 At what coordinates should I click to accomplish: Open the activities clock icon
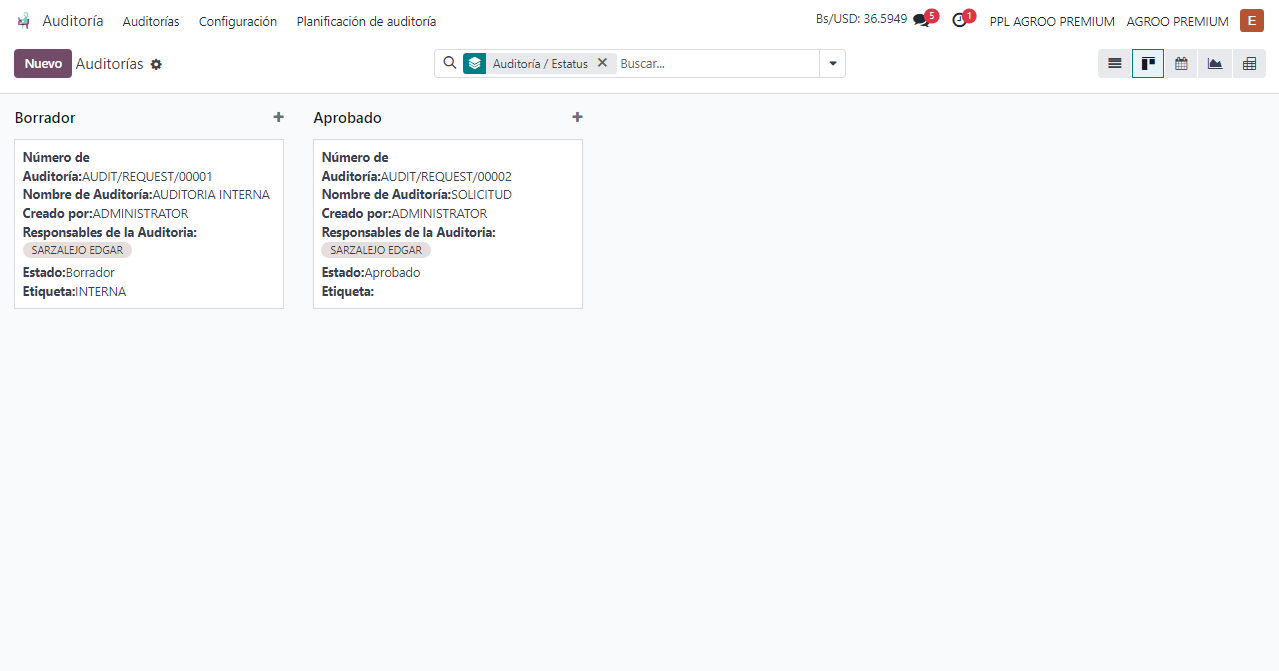pyautogui.click(x=960, y=21)
